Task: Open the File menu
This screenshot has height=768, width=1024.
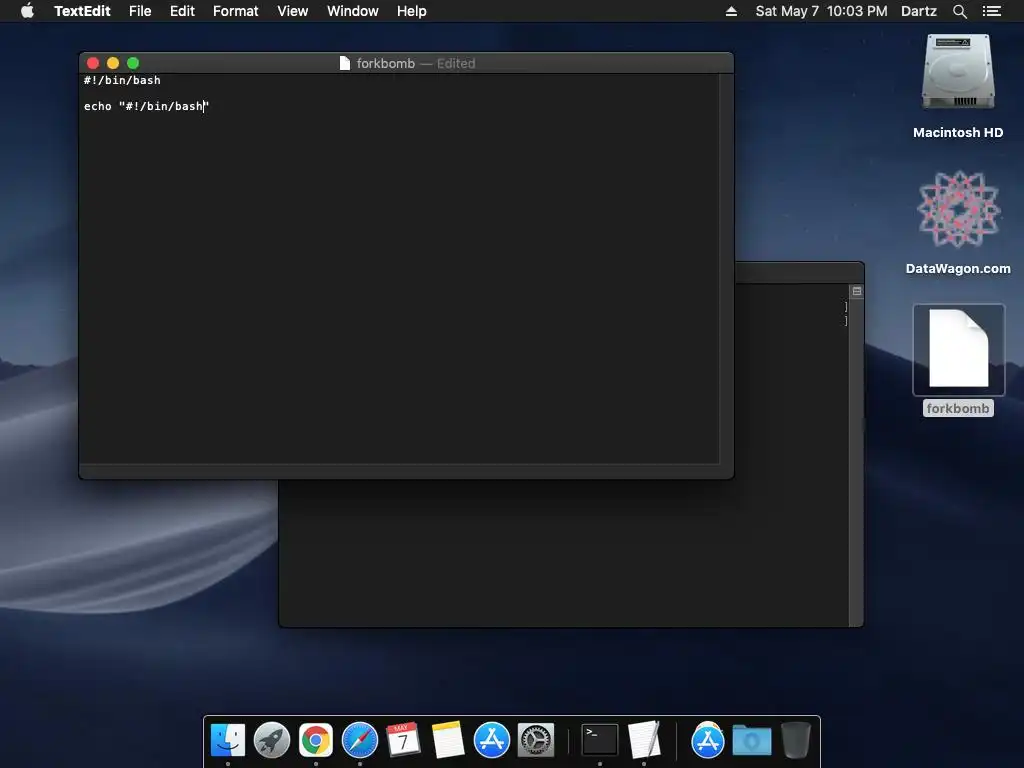Action: 140,11
